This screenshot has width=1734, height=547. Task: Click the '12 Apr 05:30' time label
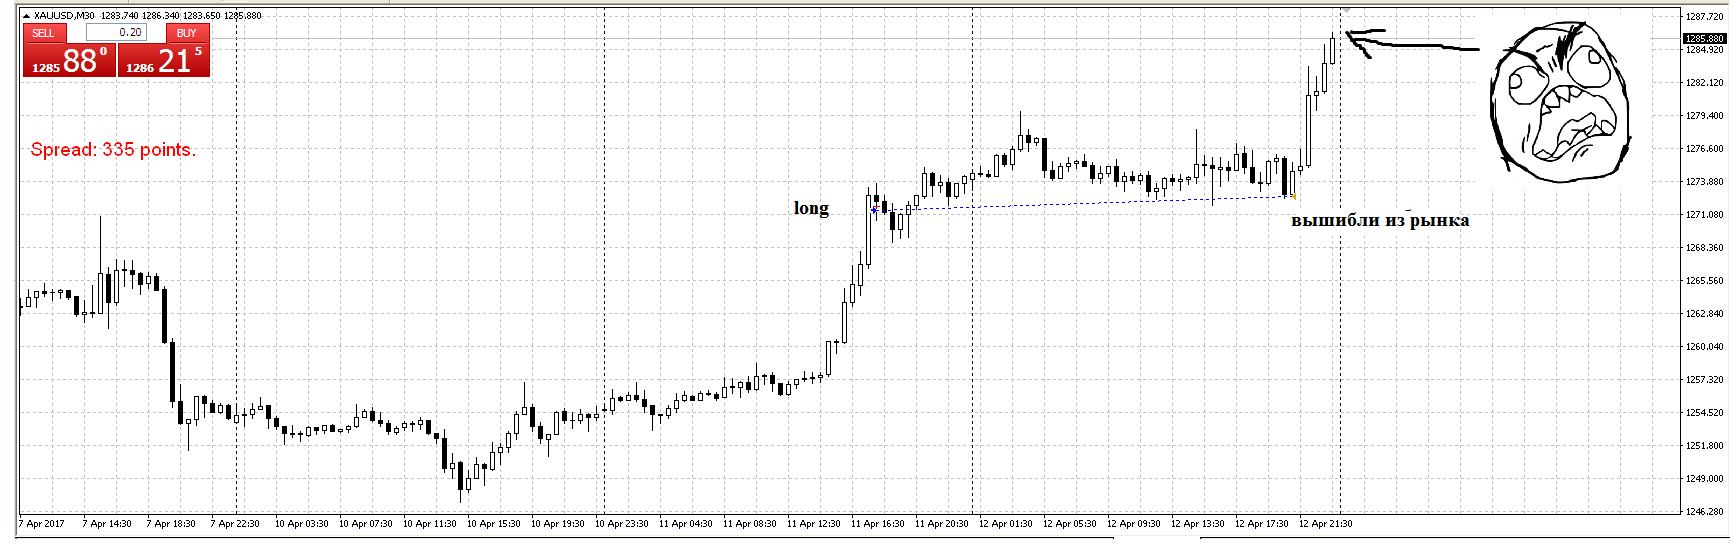pos(1069,524)
